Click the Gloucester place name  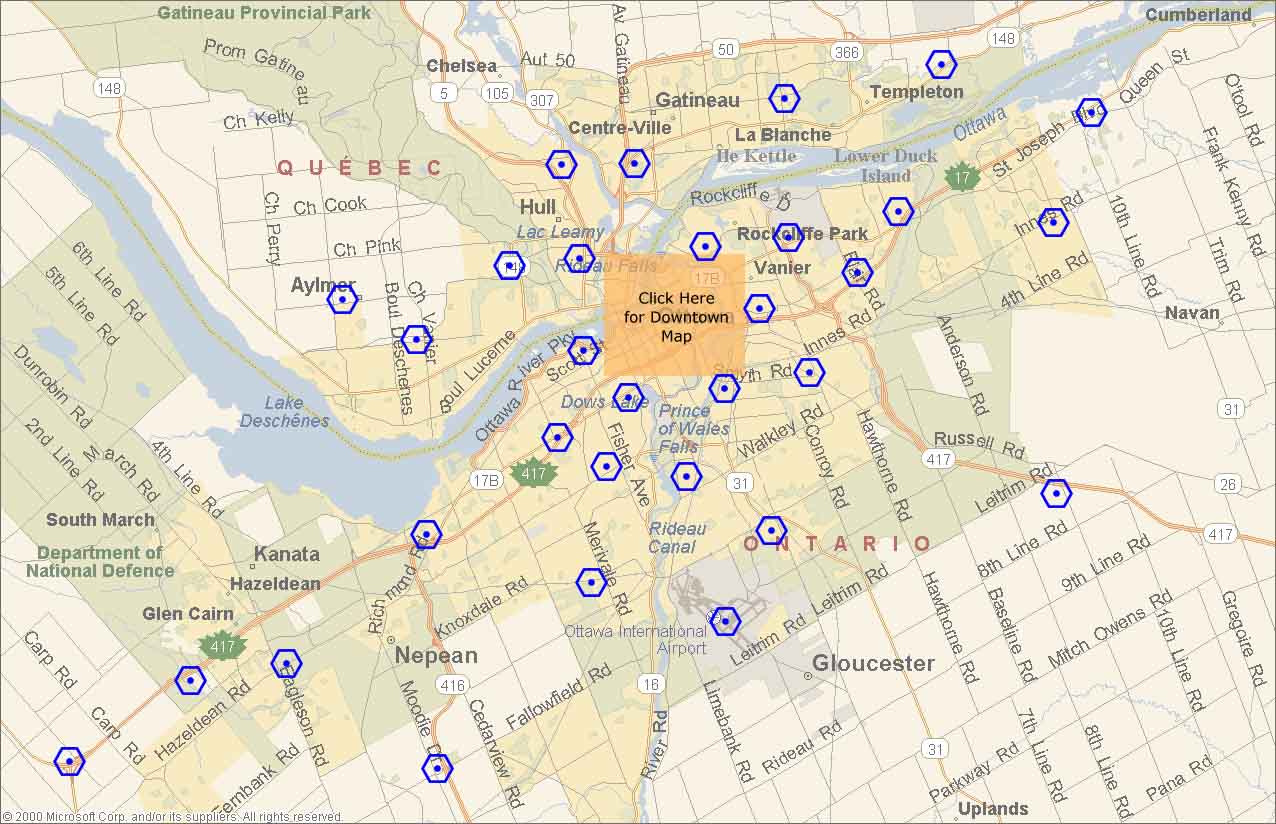[x=873, y=664]
